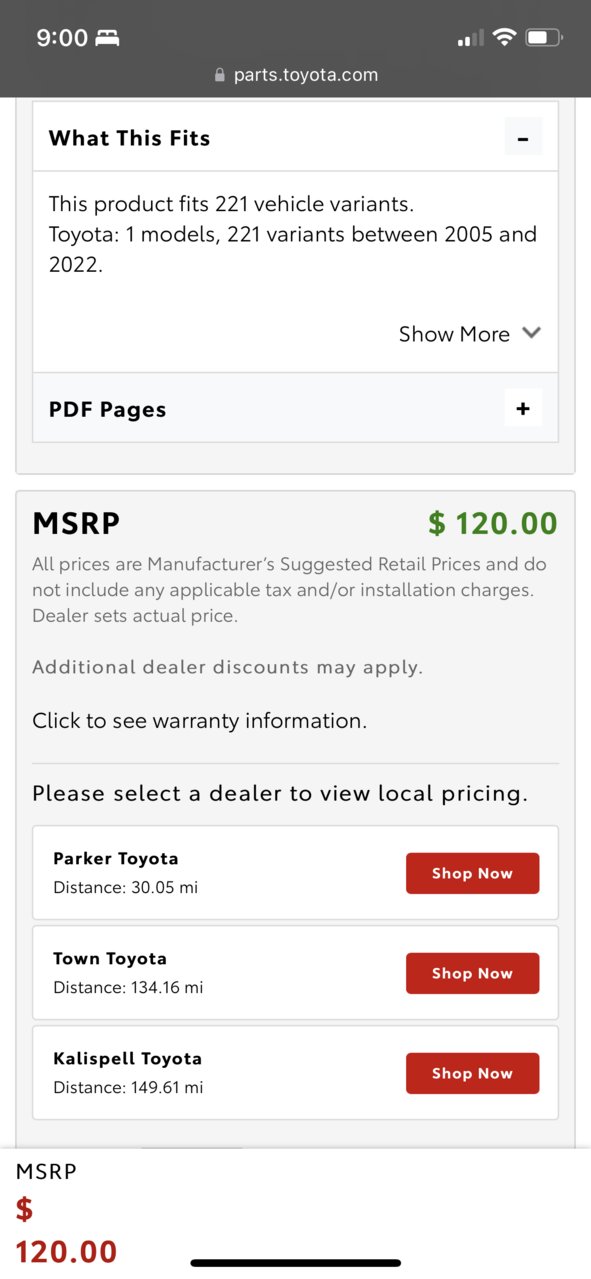Tap the sleep focus bed icon
Image resolution: width=591 pixels, height=1279 pixels.
point(107,38)
